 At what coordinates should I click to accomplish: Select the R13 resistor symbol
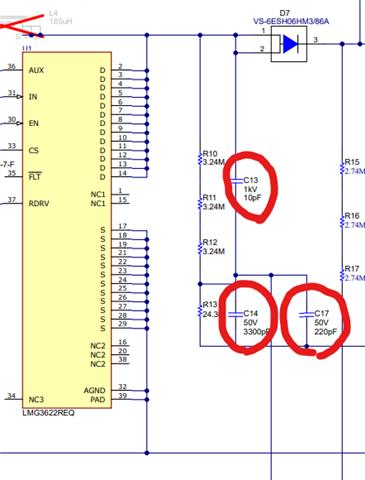click(200, 310)
